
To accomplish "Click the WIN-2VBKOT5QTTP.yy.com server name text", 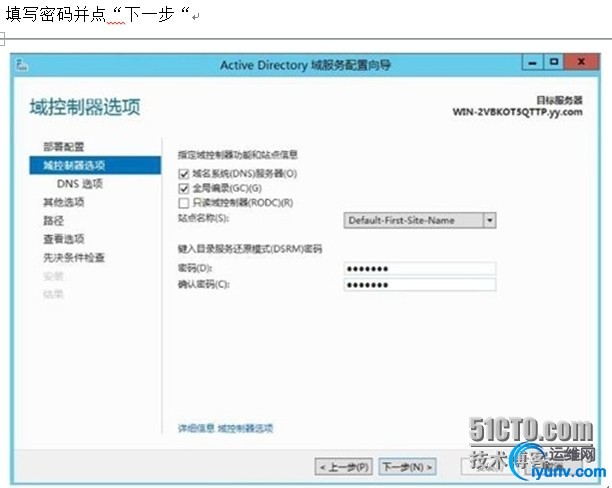I will (517, 112).
